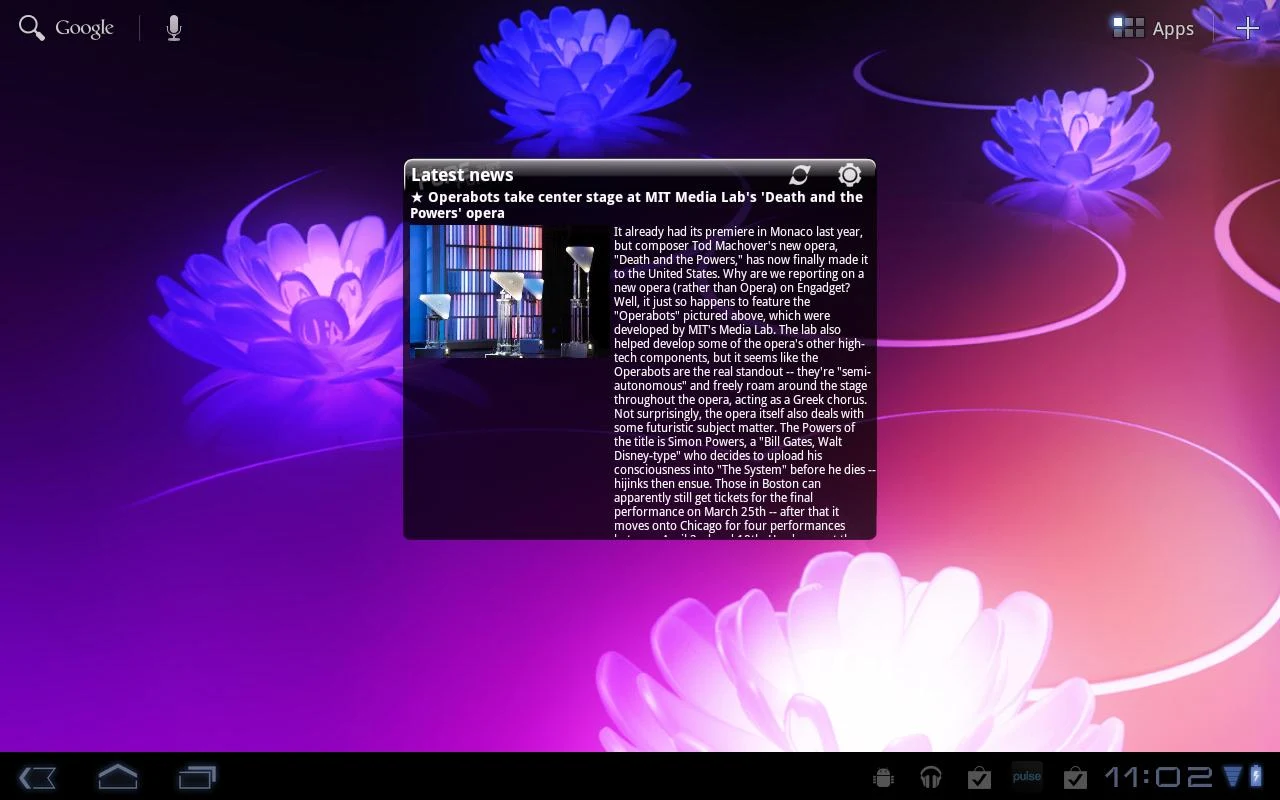Add a widget with the plus icon
This screenshot has width=1280, height=800.
[1247, 28]
